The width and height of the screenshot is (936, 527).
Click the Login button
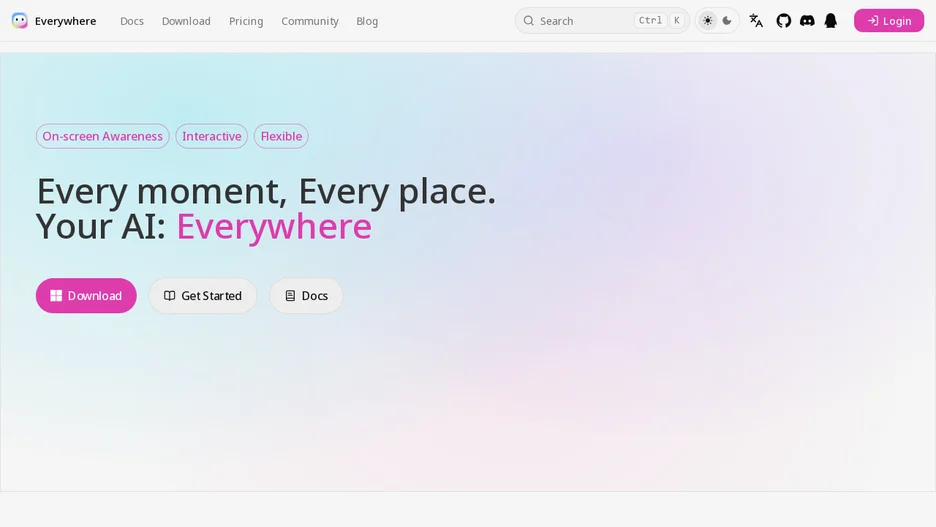[x=889, y=21]
